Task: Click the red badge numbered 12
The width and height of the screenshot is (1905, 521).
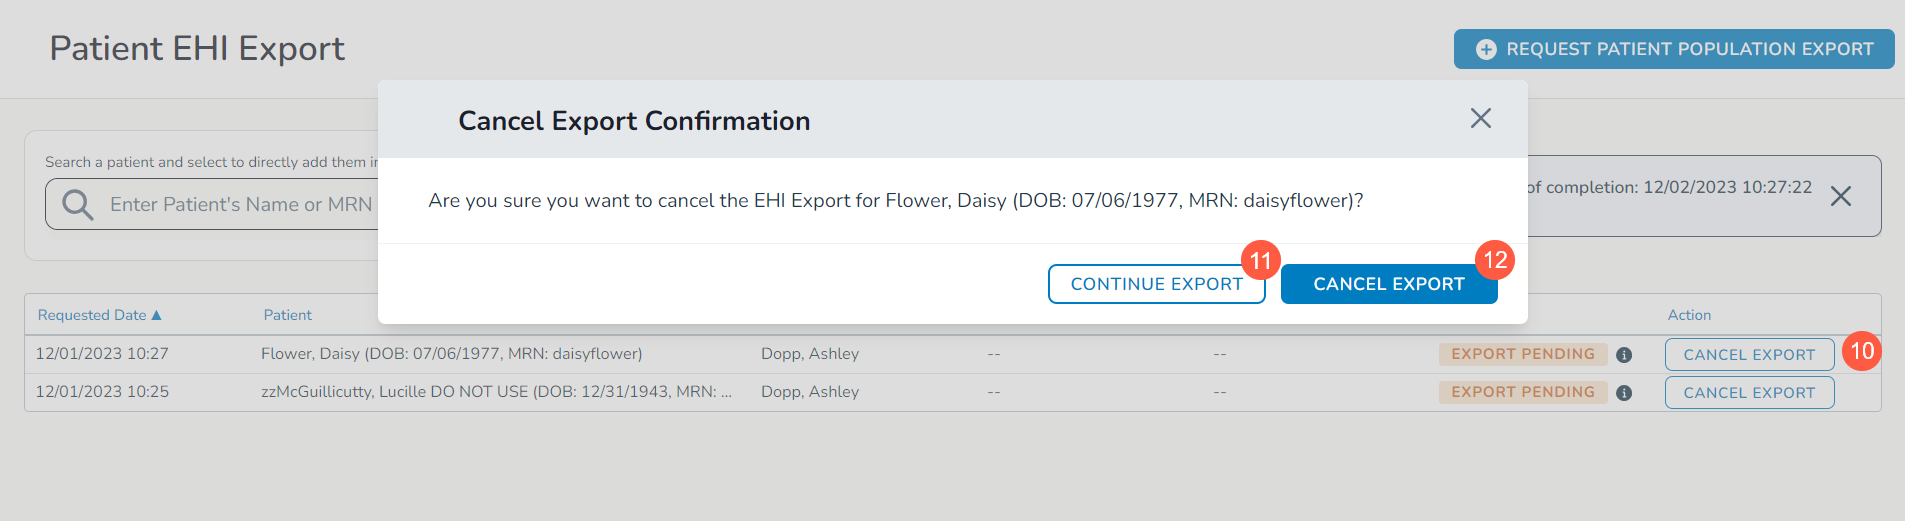Action: tap(1495, 260)
